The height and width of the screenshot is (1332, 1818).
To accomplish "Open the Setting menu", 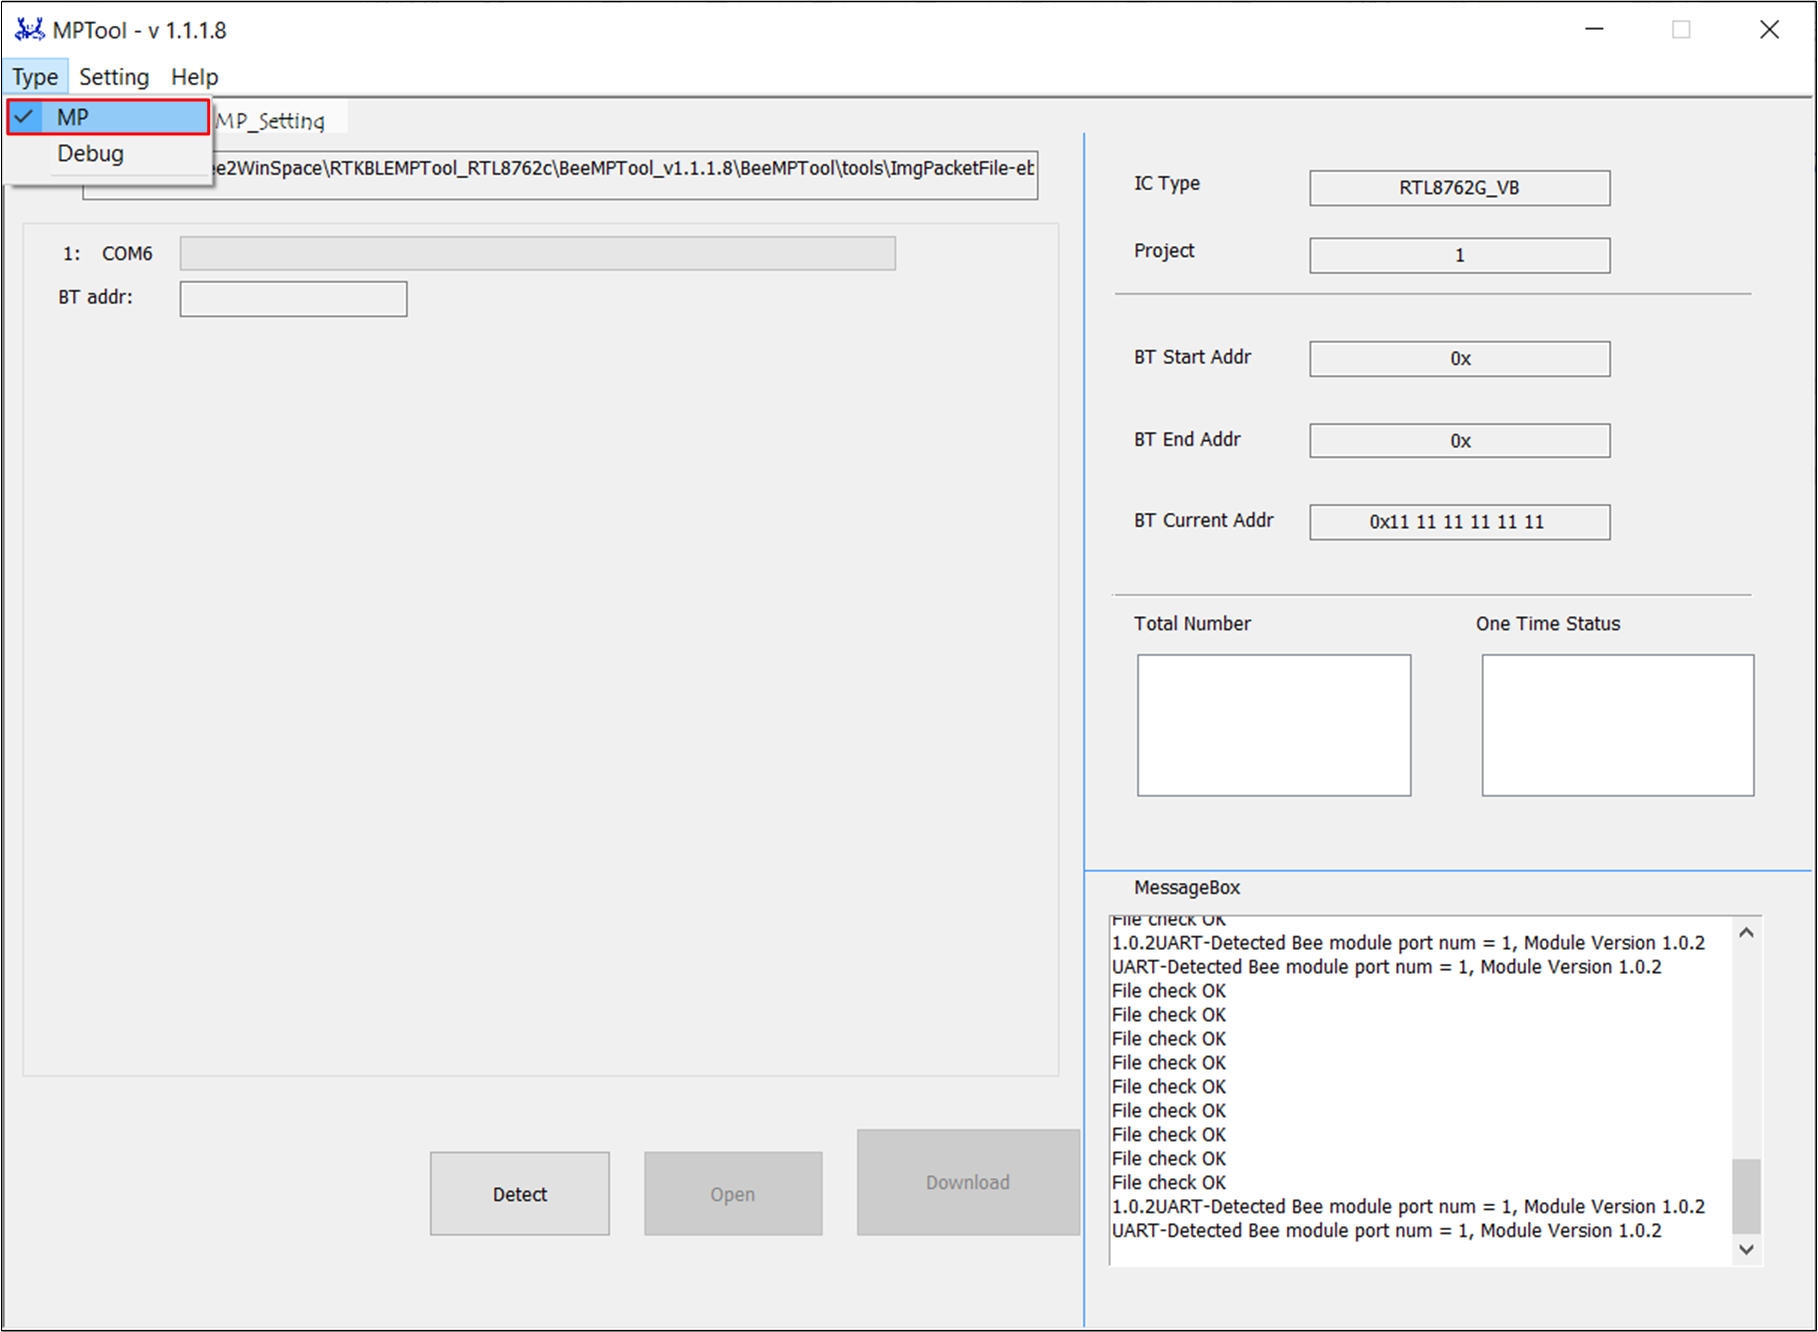I will (114, 77).
